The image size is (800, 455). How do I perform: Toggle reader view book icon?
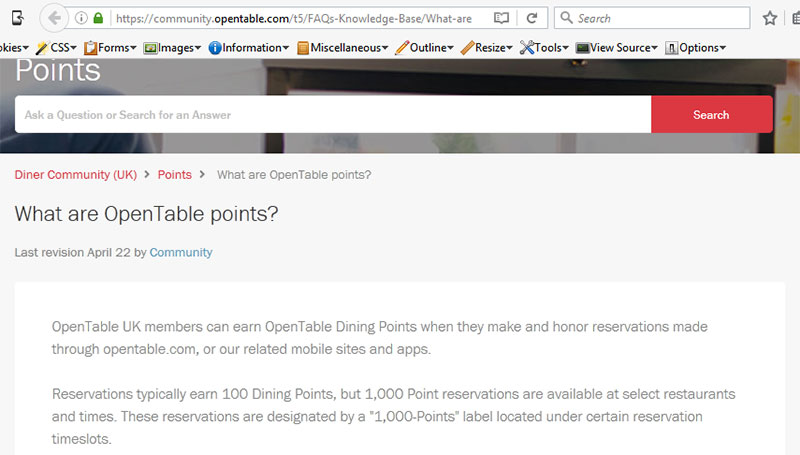[502, 18]
